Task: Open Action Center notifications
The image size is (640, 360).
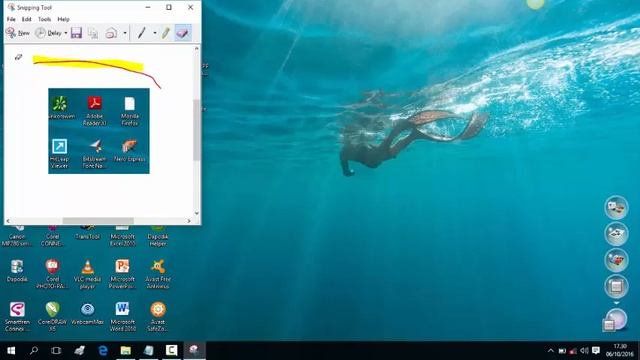Action: pyautogui.click(x=596, y=351)
